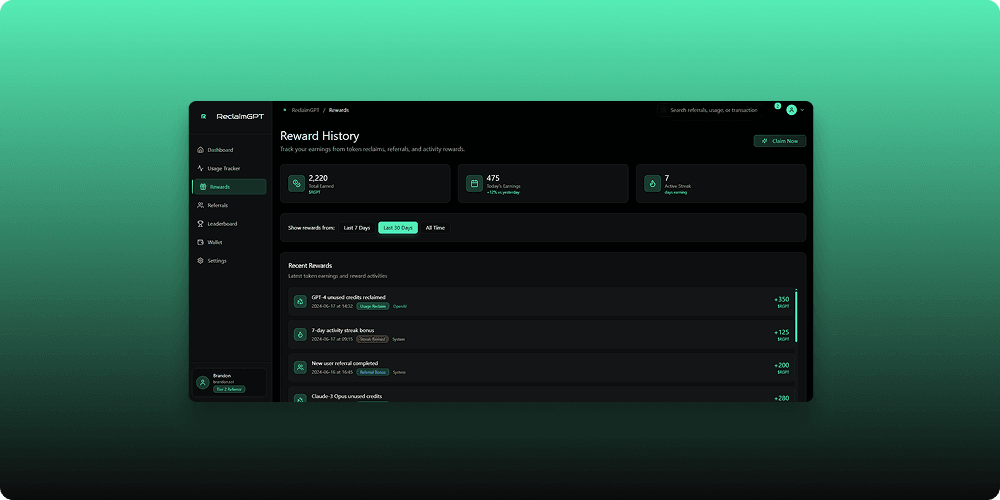
Task: Click Brandon's avatar icon in sidebar footer
Action: pyautogui.click(x=203, y=383)
